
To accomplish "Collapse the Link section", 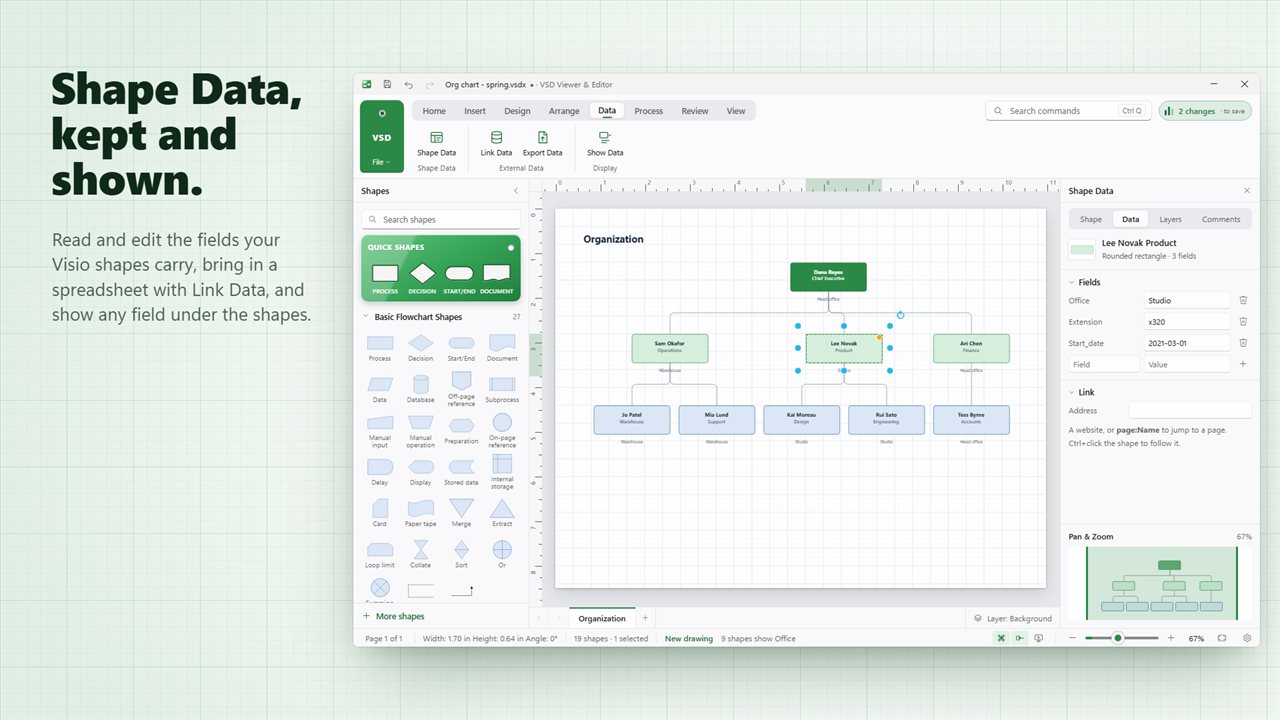I will click(x=1073, y=392).
